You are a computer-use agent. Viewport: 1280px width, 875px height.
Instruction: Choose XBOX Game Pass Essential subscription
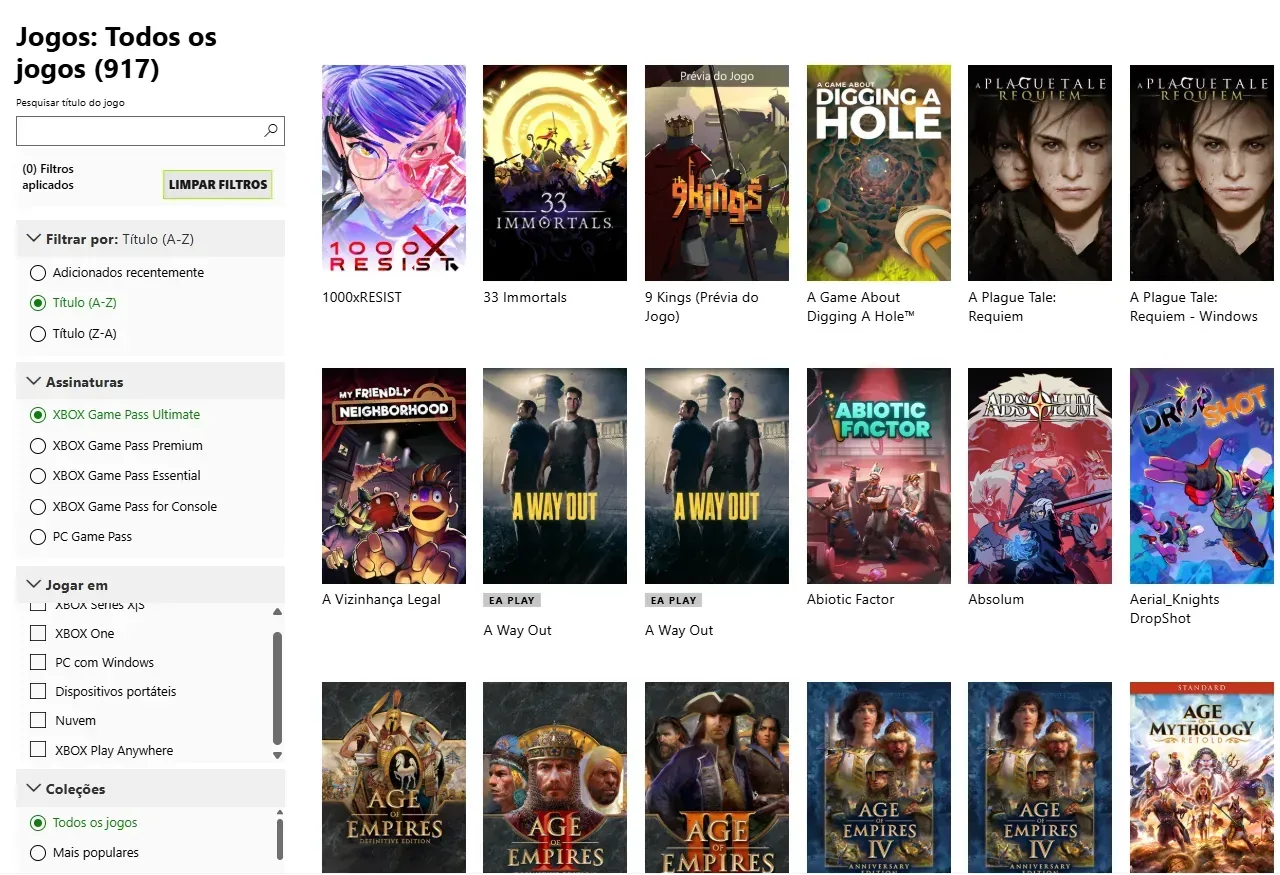38,476
